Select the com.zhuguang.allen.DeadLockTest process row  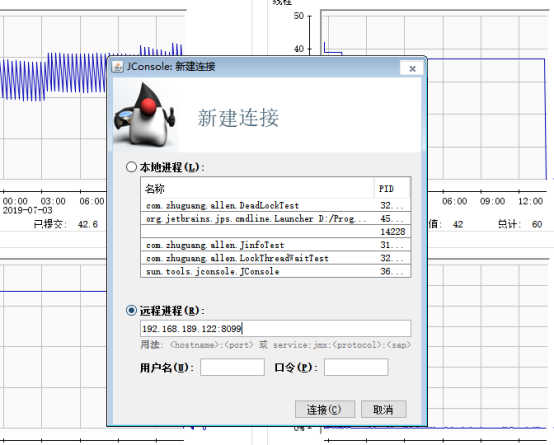point(276,205)
